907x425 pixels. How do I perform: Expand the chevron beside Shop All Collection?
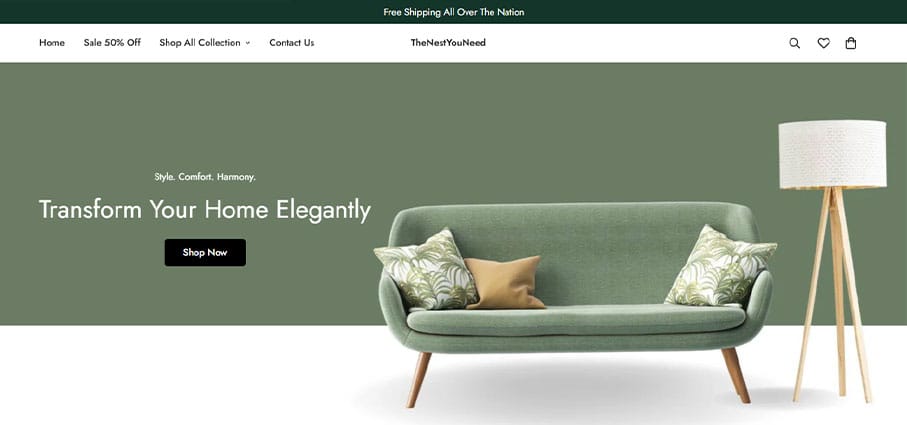point(248,43)
